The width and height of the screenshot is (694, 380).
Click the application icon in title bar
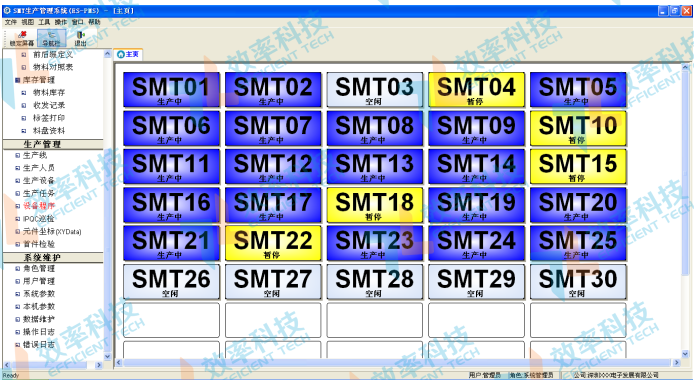click(7, 11)
